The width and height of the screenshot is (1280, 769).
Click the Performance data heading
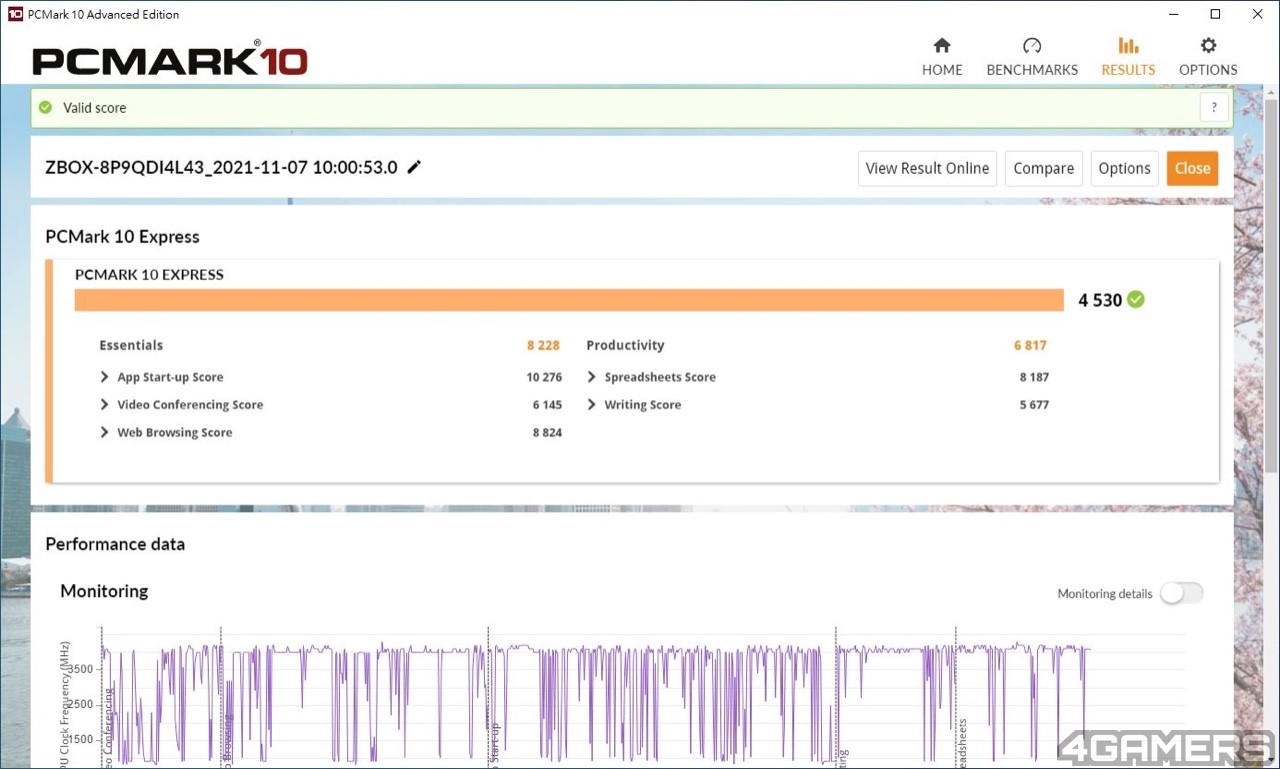click(x=115, y=544)
